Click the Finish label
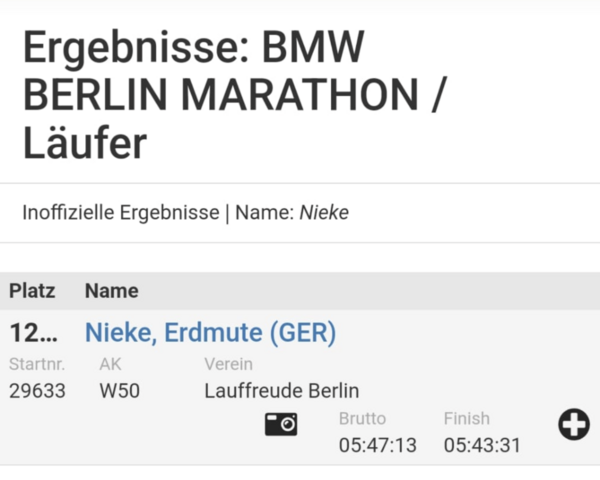Screen dimensions: 600x480 point(467,419)
